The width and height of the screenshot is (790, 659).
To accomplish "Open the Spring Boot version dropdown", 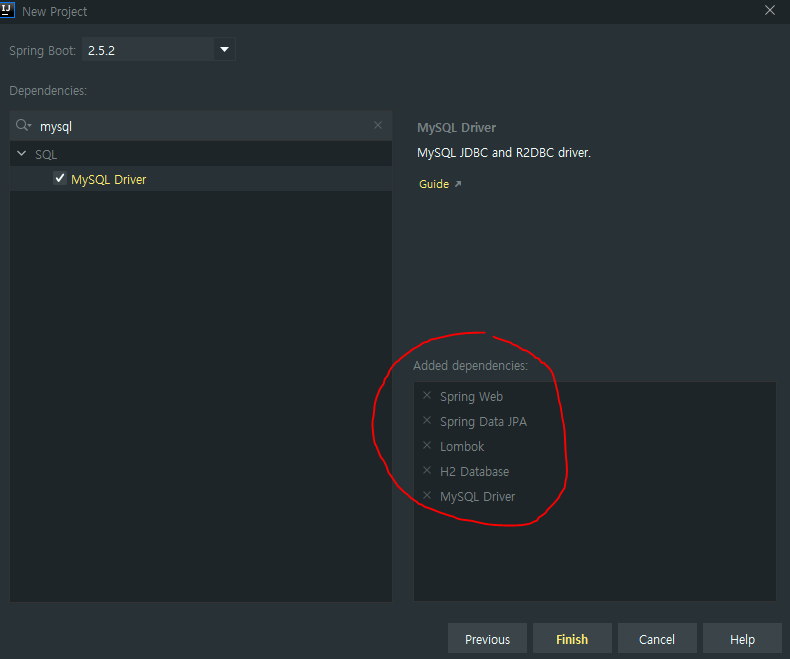I will pos(225,49).
